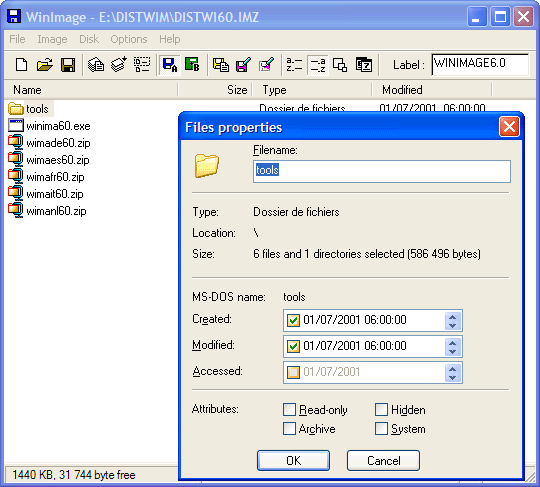
Task: Confirm properties with the OK button
Action: point(293,460)
